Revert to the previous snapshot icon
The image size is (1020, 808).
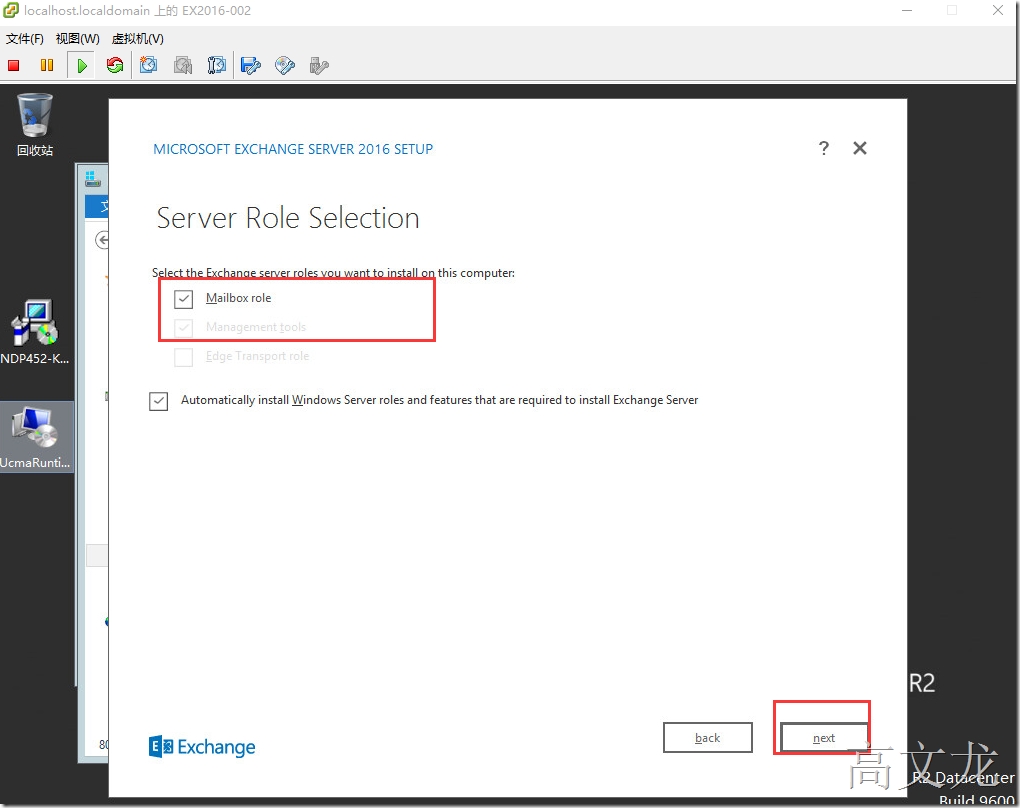pos(183,65)
